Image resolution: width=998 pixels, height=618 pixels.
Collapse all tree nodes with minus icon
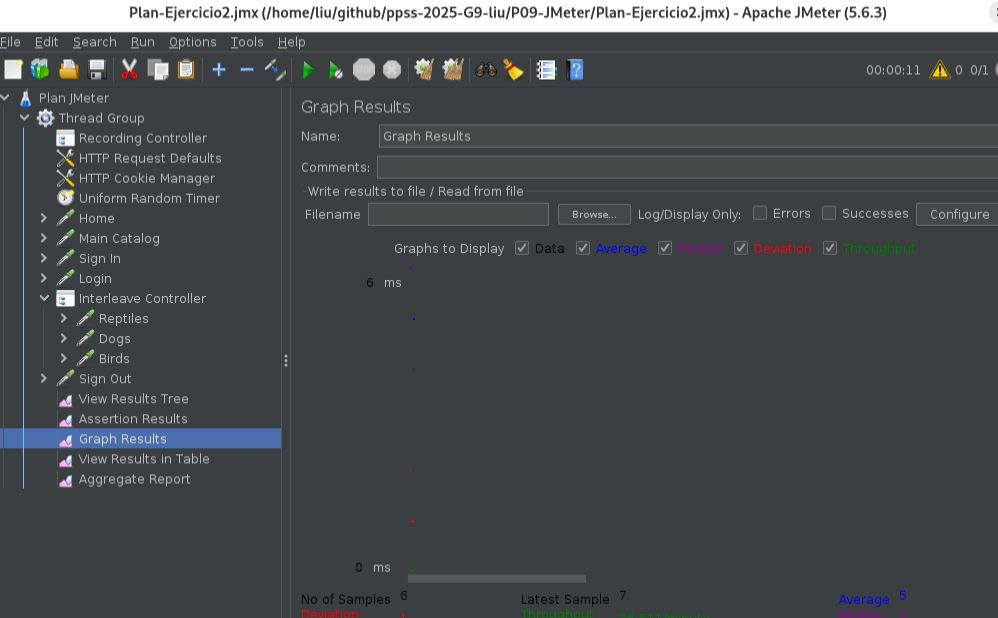(x=247, y=69)
